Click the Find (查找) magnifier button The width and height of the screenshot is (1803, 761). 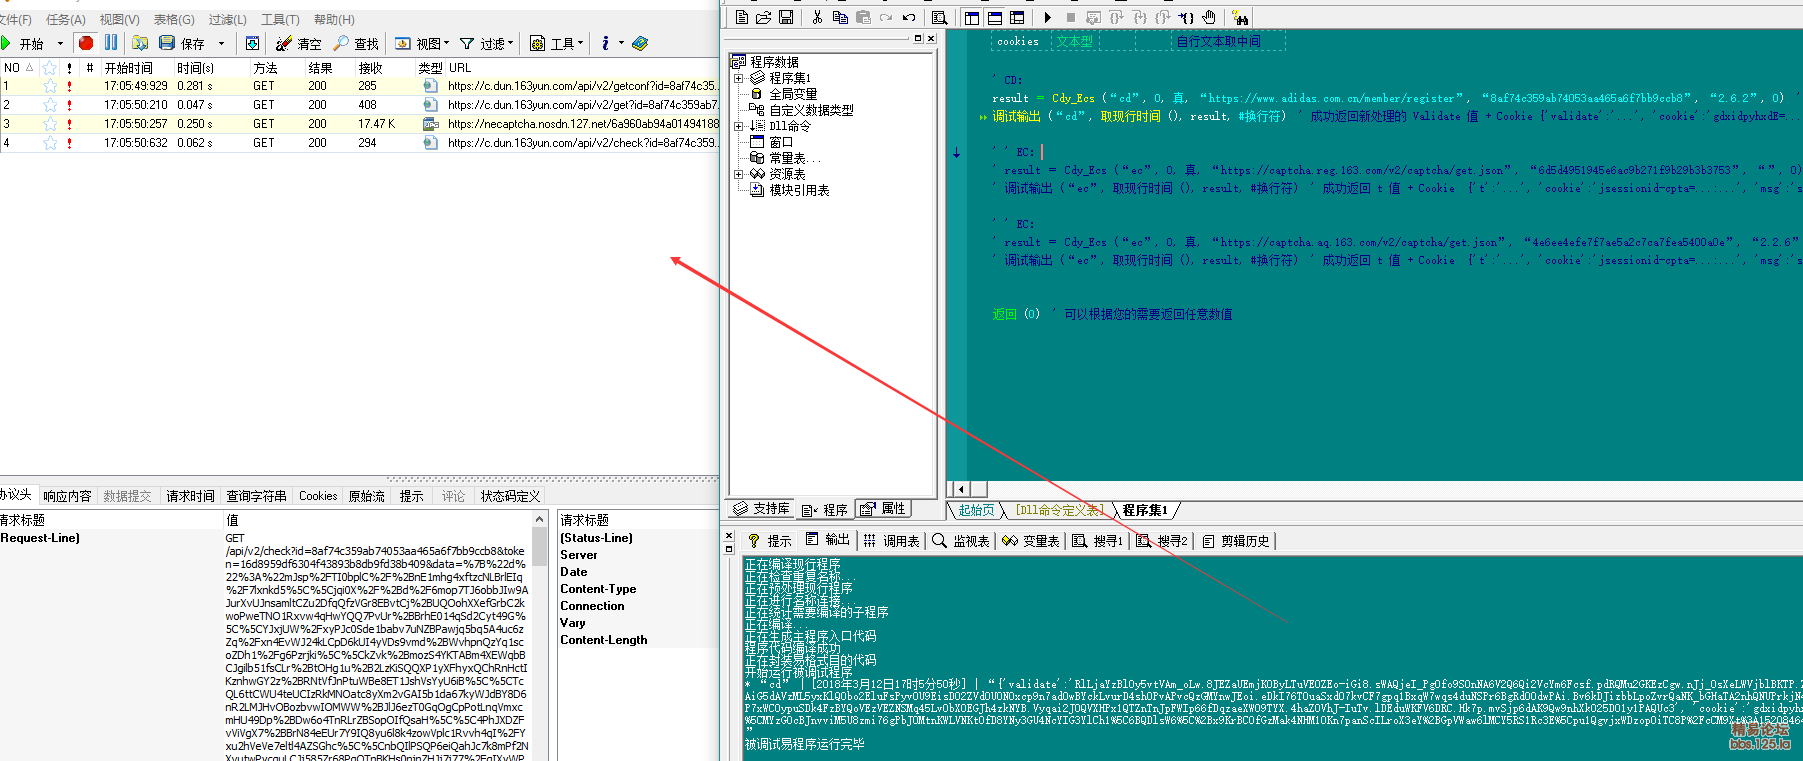[x=356, y=43]
